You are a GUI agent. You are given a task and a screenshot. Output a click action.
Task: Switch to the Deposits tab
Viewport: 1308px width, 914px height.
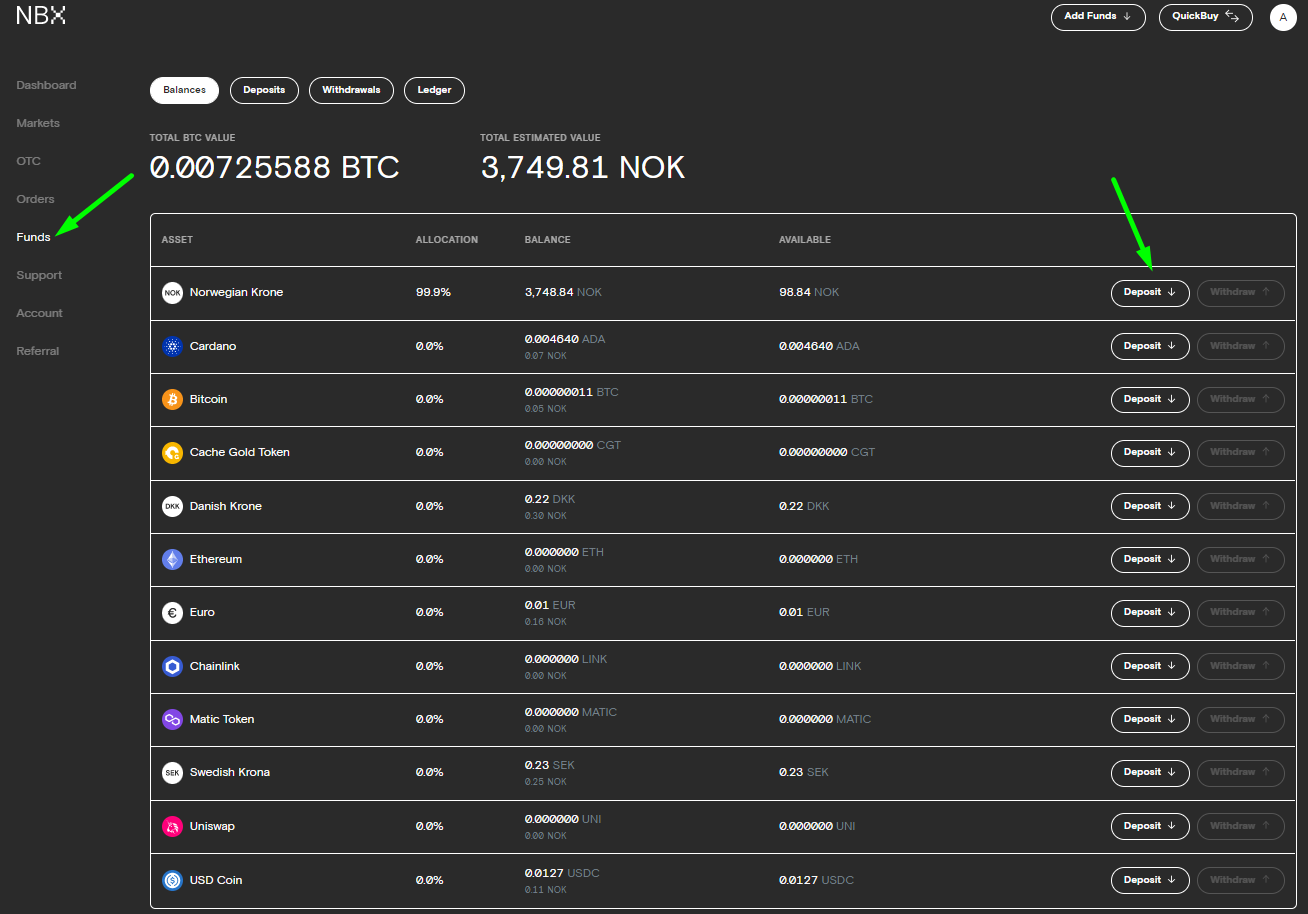coord(264,90)
